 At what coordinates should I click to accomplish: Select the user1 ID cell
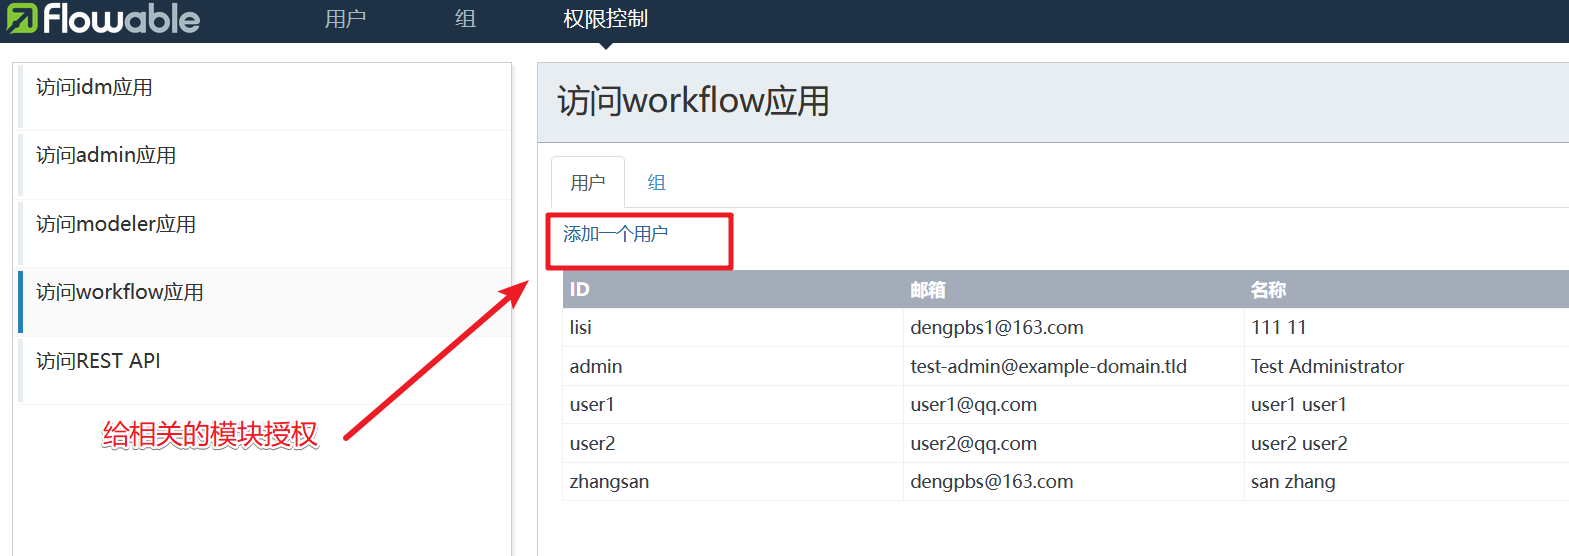click(x=733, y=405)
